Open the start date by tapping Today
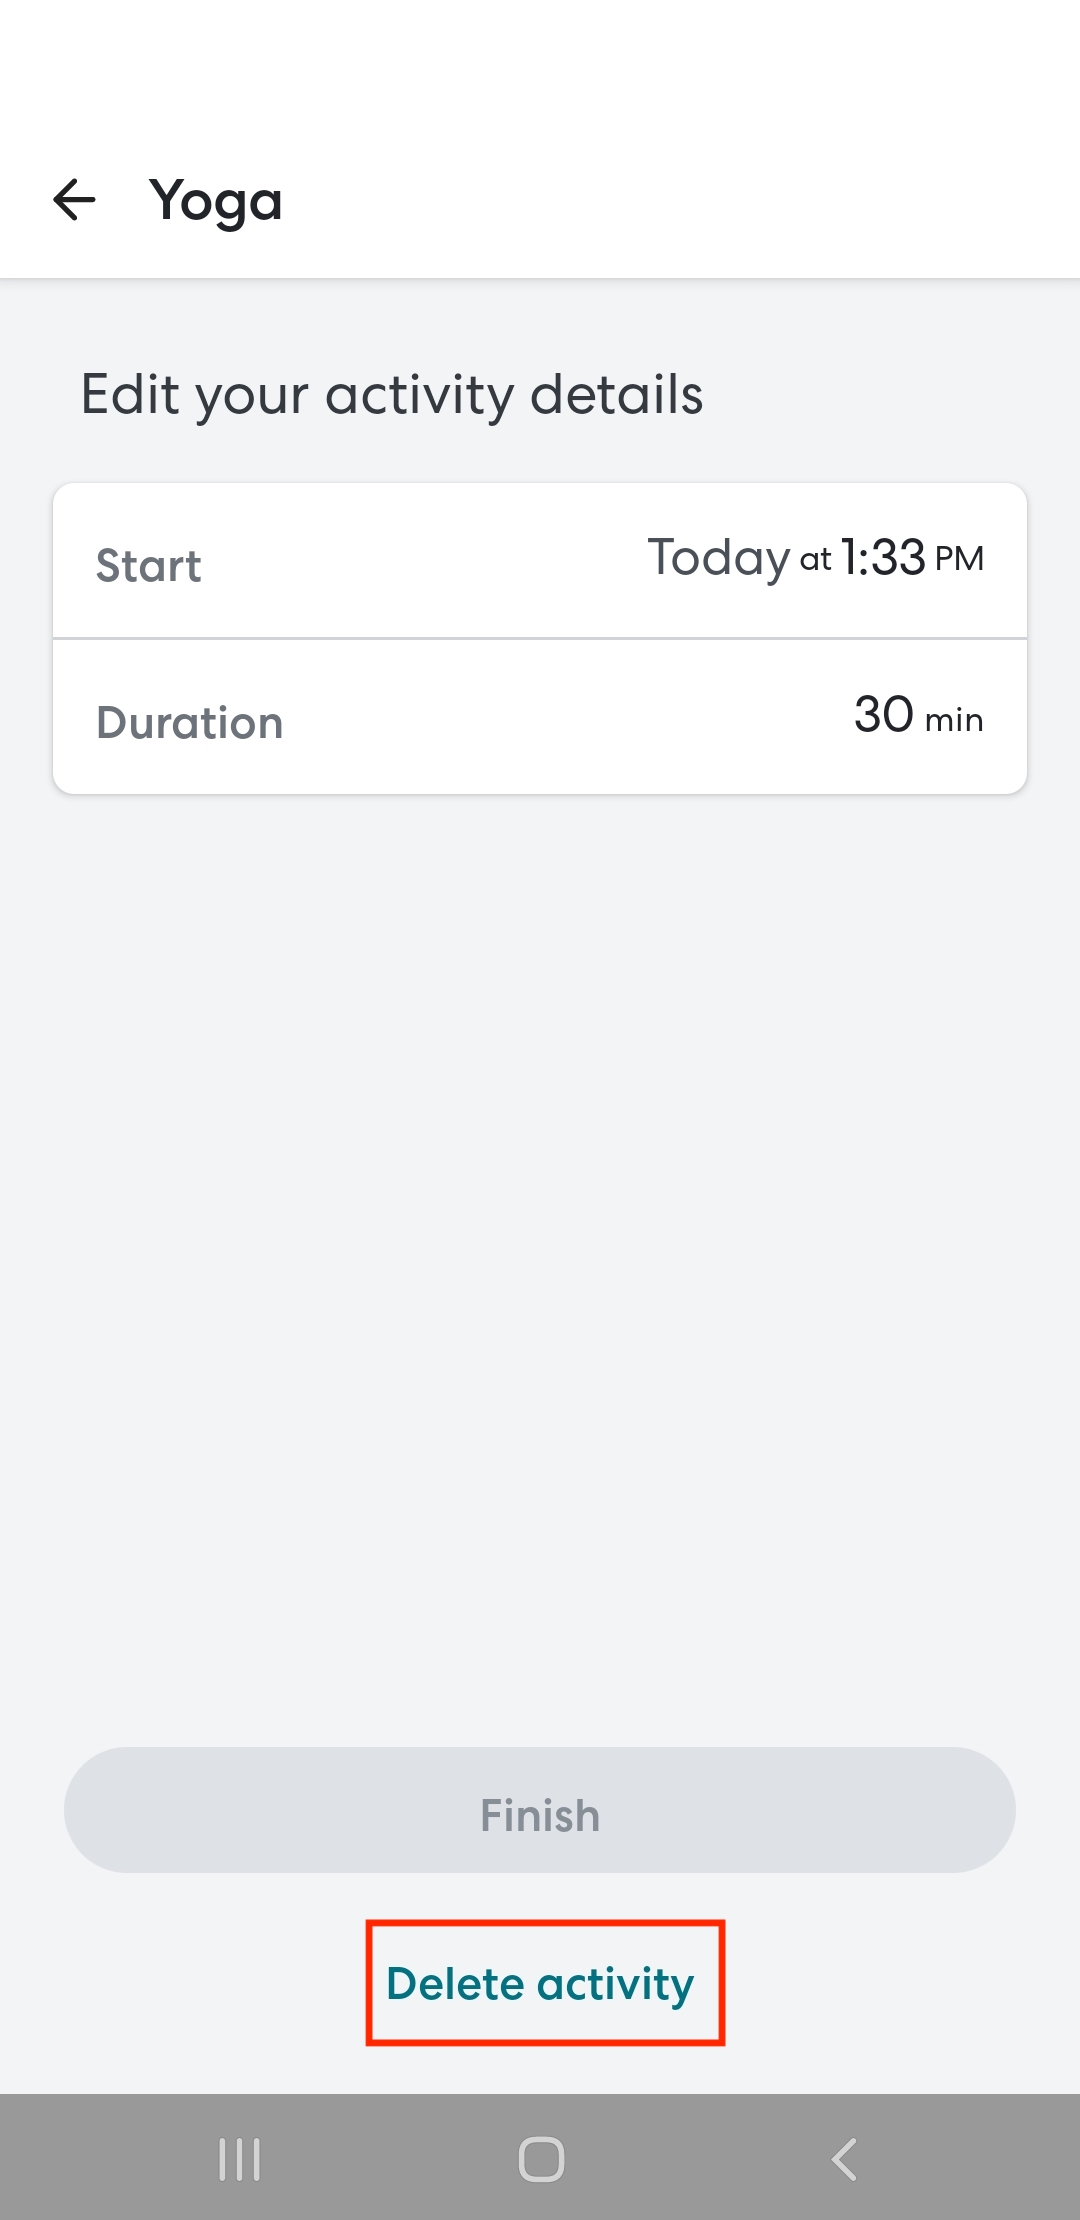 click(x=718, y=558)
